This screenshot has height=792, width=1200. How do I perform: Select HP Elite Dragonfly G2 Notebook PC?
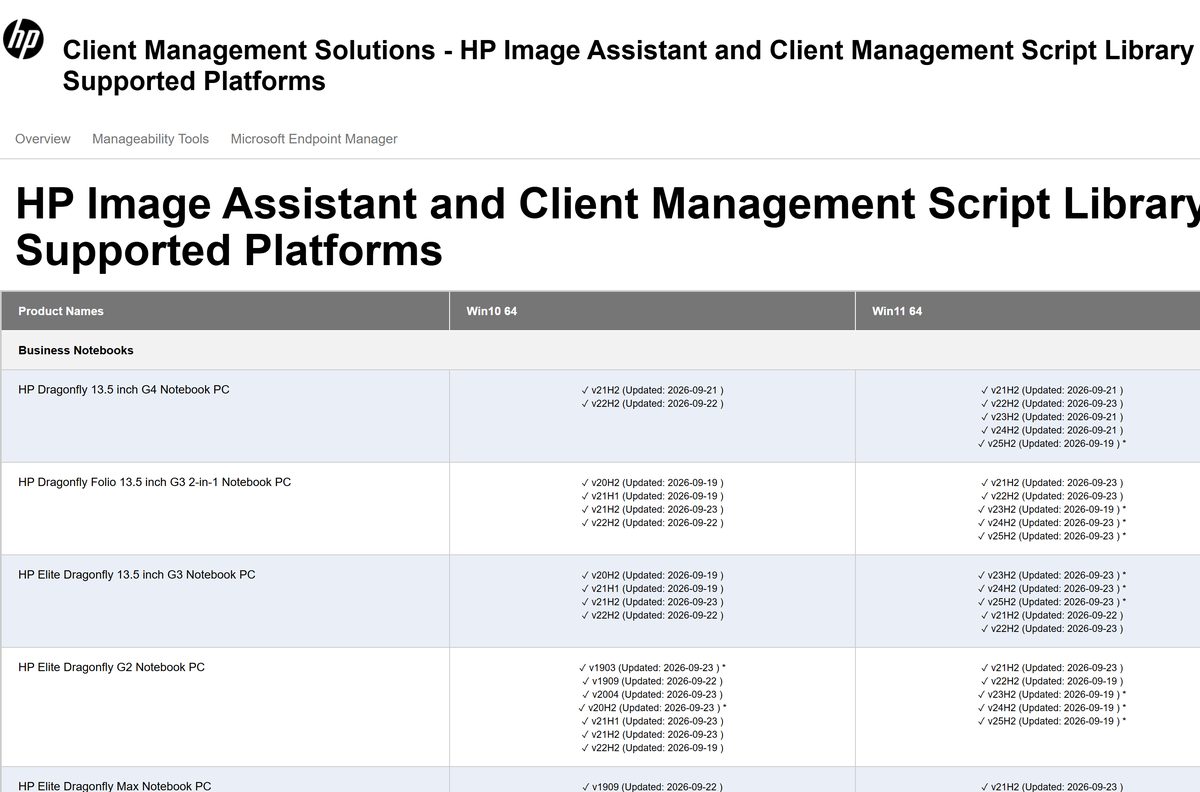point(111,667)
